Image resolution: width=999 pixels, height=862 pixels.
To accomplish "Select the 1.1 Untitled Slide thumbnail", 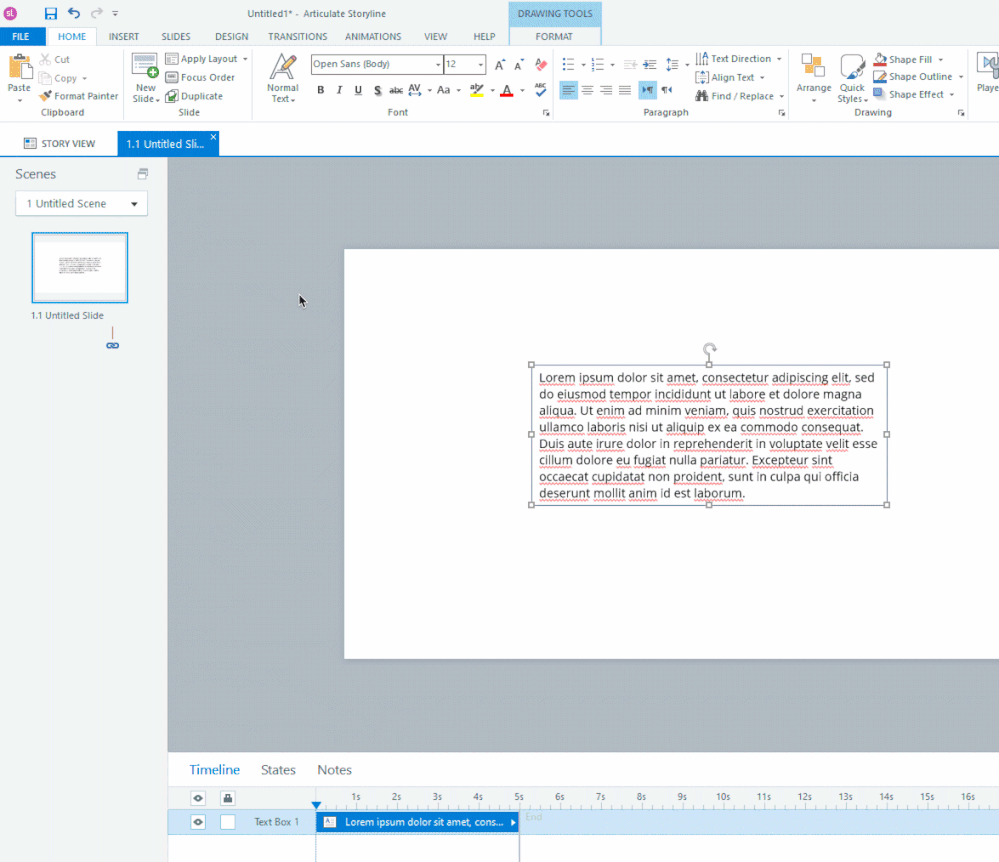I will [80, 267].
